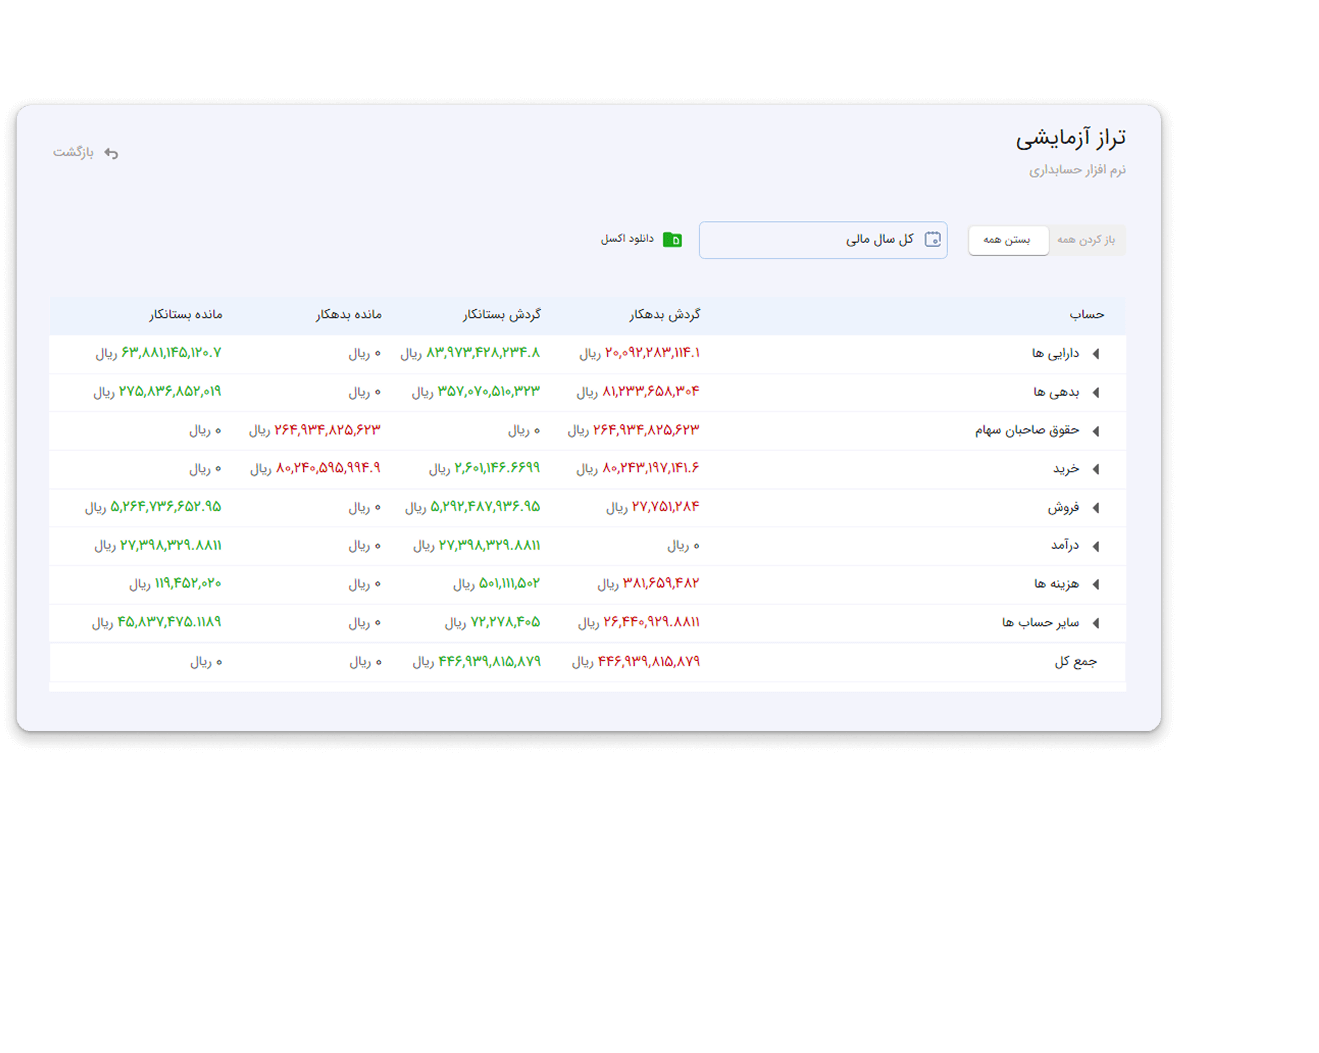The height and width of the screenshot is (1053, 1319).
Task: Click 'دانلود اکسل' download text
Action: (627, 239)
